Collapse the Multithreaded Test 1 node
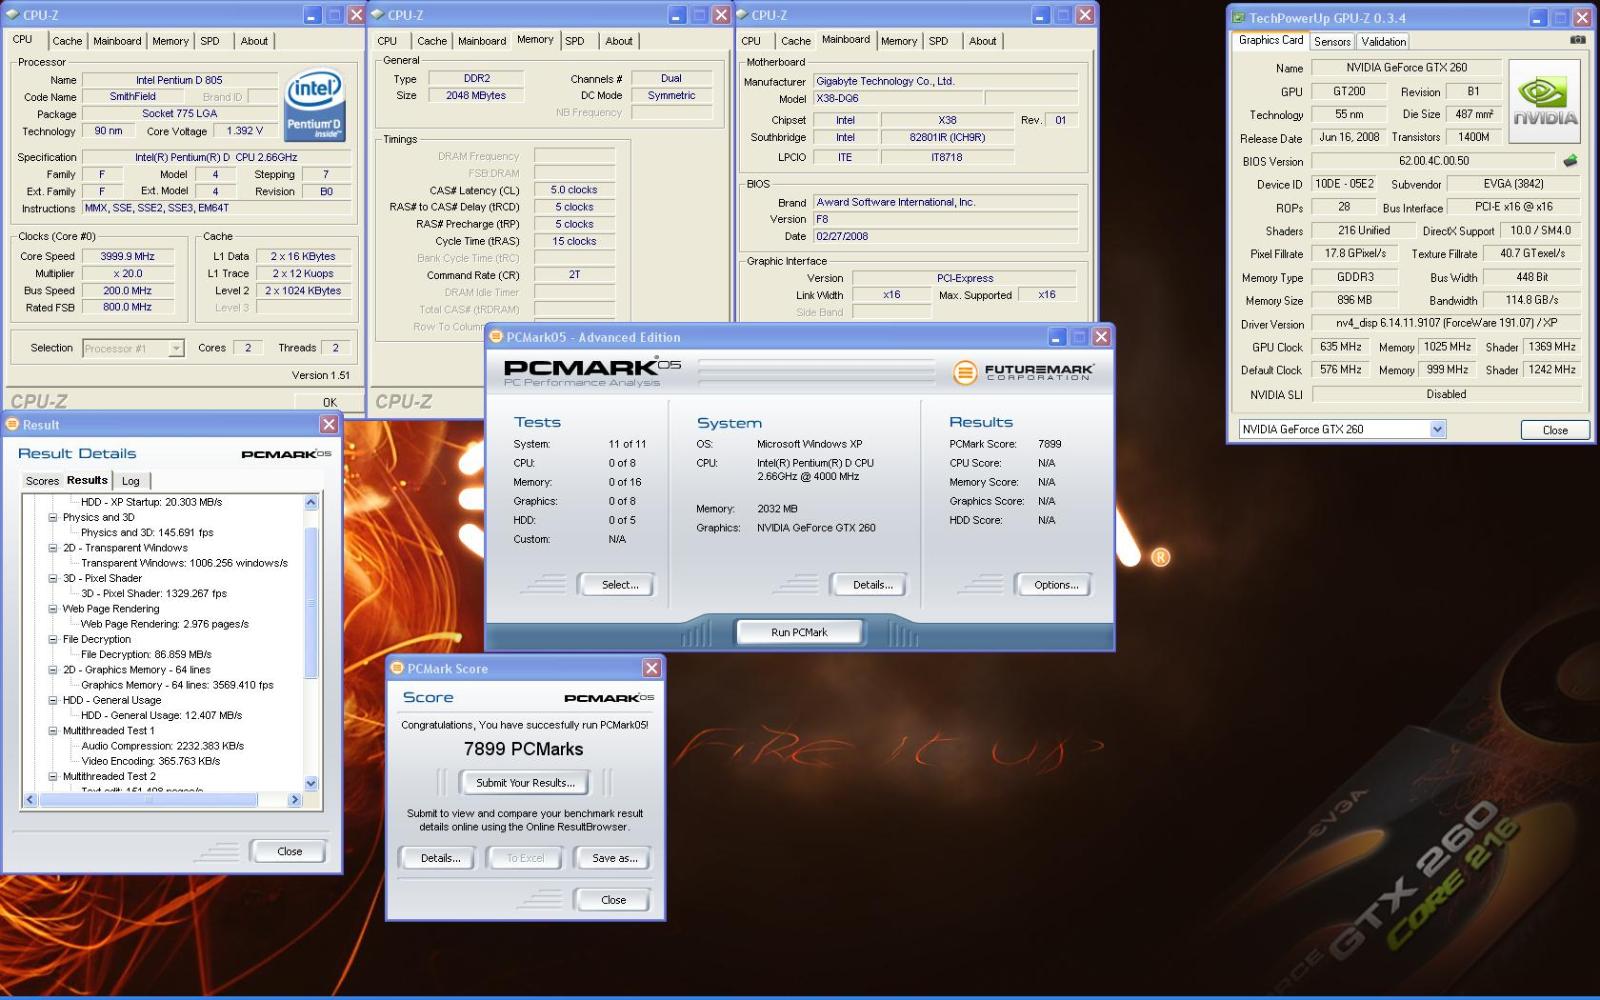The width and height of the screenshot is (1600, 1000). click(x=53, y=731)
